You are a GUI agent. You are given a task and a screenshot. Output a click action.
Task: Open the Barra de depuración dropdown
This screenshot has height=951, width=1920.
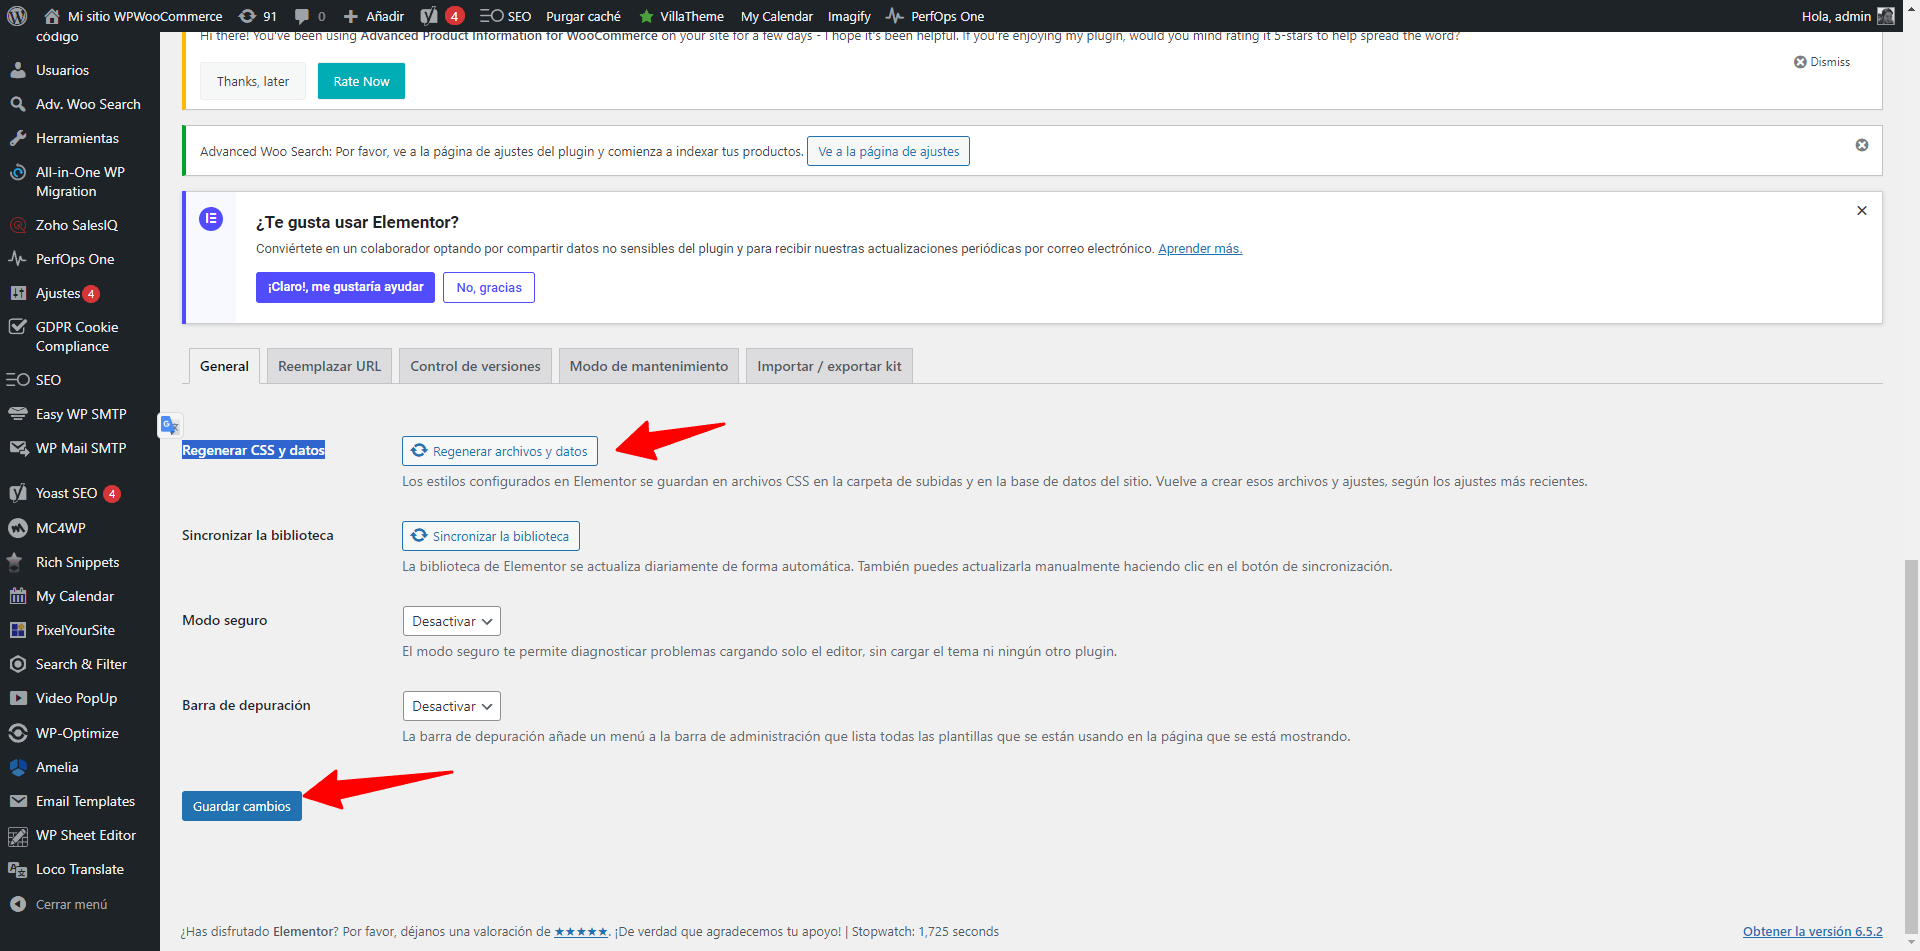(x=452, y=706)
